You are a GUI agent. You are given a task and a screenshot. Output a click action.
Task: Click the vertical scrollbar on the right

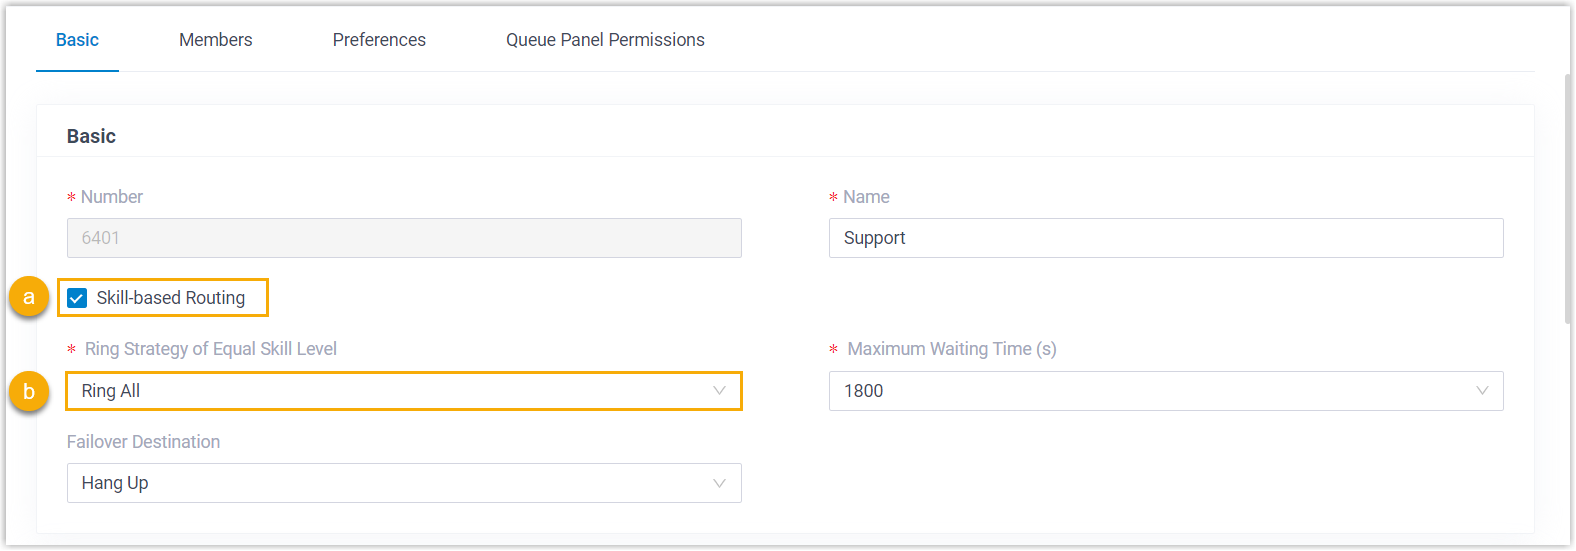(1568, 200)
